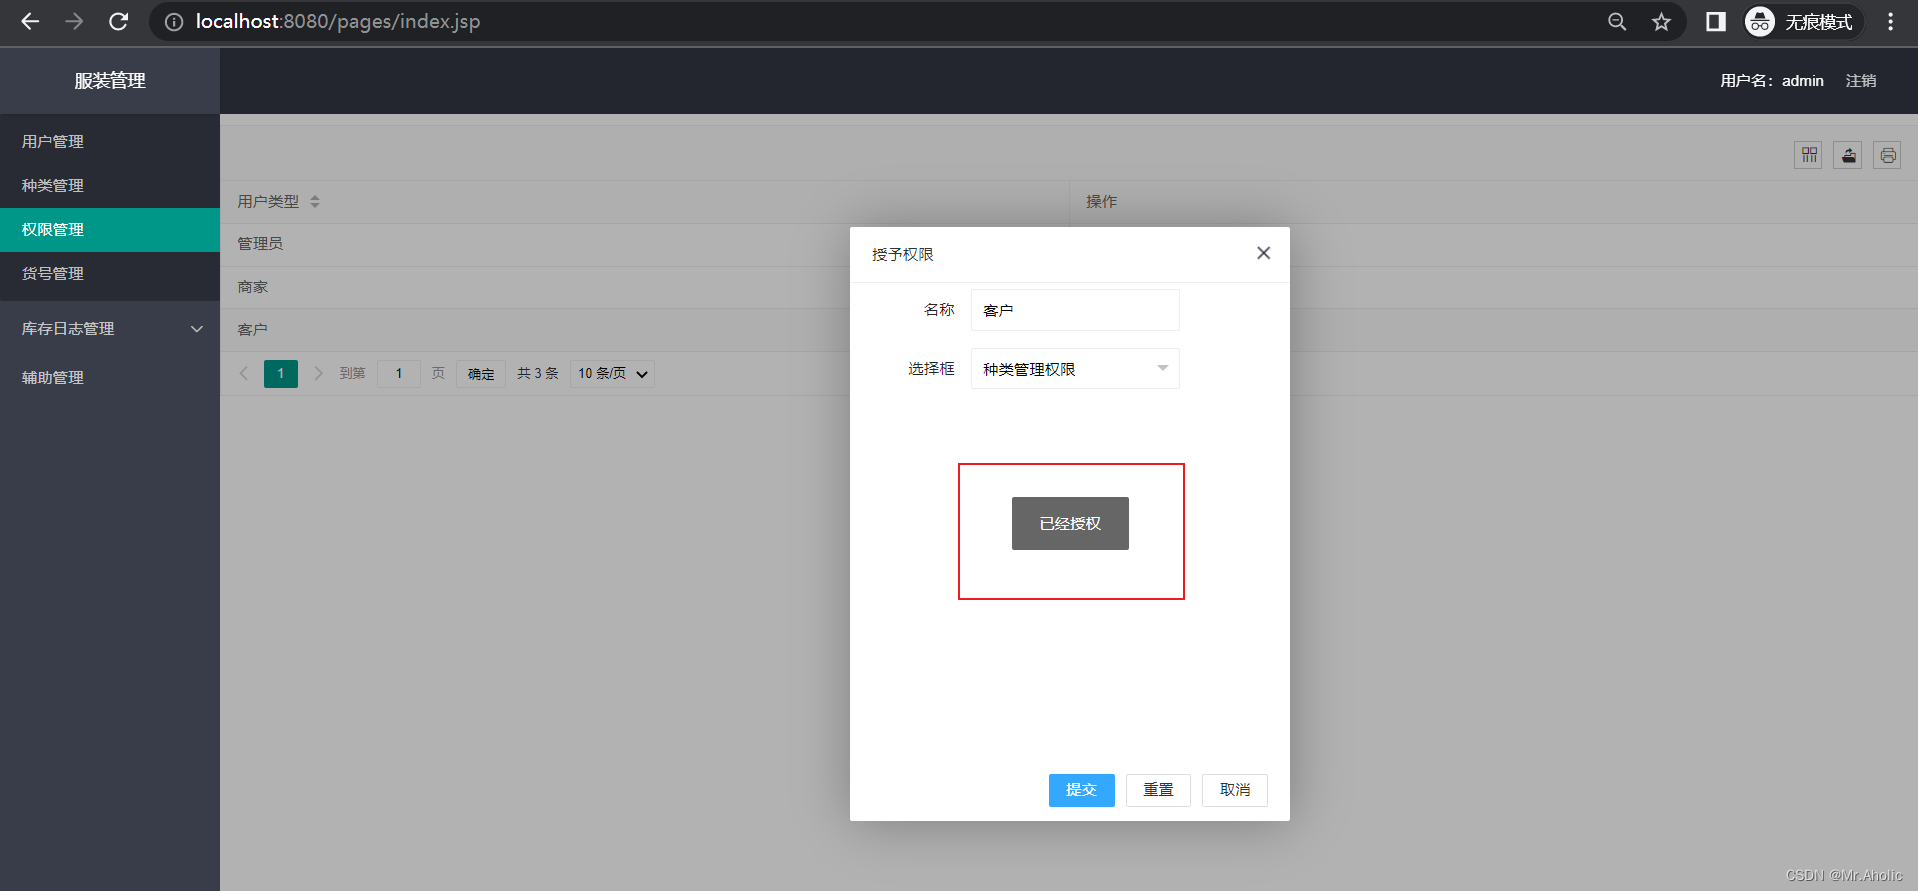
Task: Reload the page
Action: (x=118, y=21)
